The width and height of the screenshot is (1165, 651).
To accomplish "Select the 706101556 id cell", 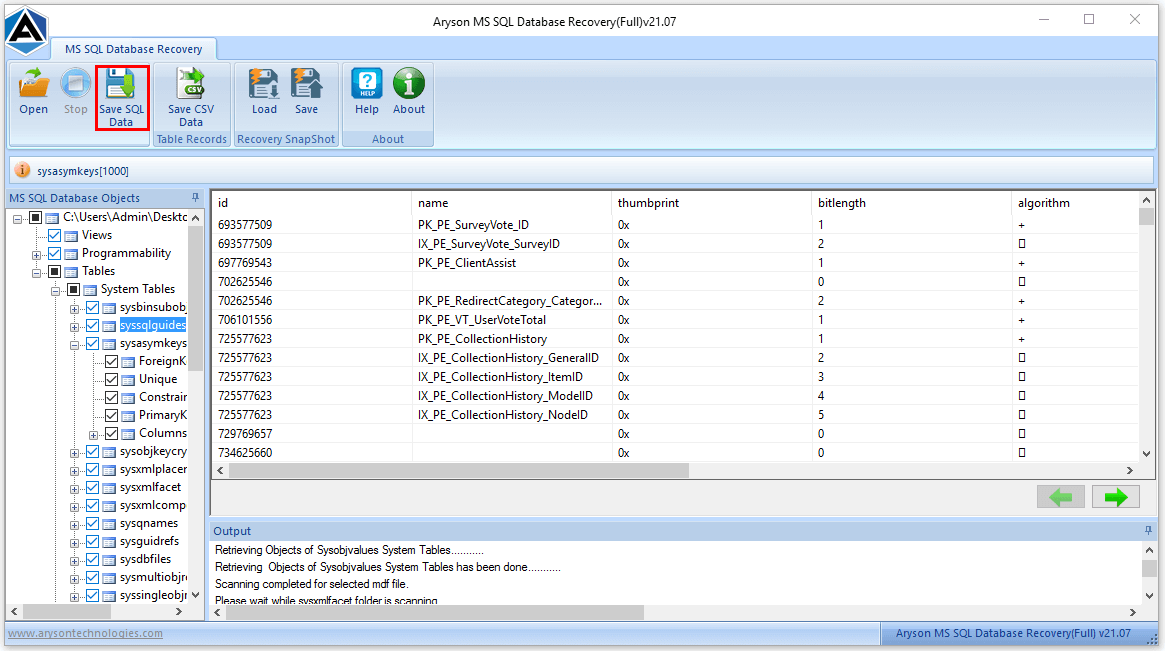I will (312, 320).
